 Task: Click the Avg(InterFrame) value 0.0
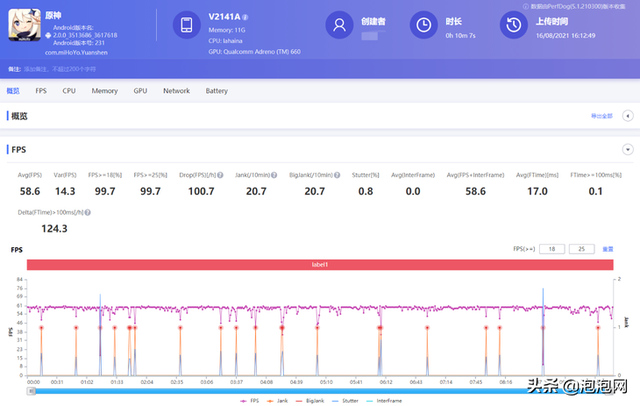click(x=413, y=191)
